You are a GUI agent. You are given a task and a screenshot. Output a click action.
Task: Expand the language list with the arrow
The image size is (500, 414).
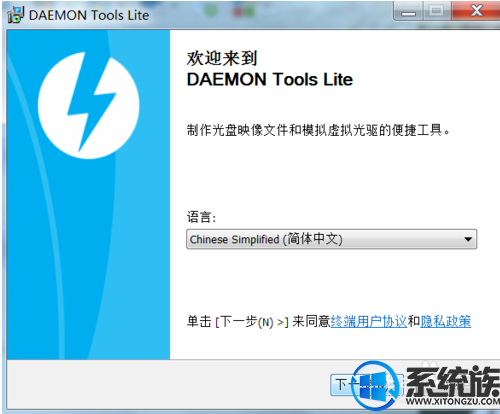coord(468,239)
